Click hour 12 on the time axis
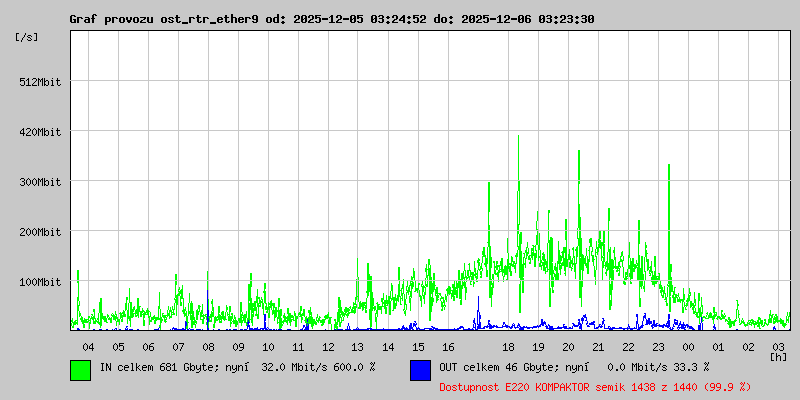The height and width of the screenshot is (400, 800). click(x=328, y=346)
